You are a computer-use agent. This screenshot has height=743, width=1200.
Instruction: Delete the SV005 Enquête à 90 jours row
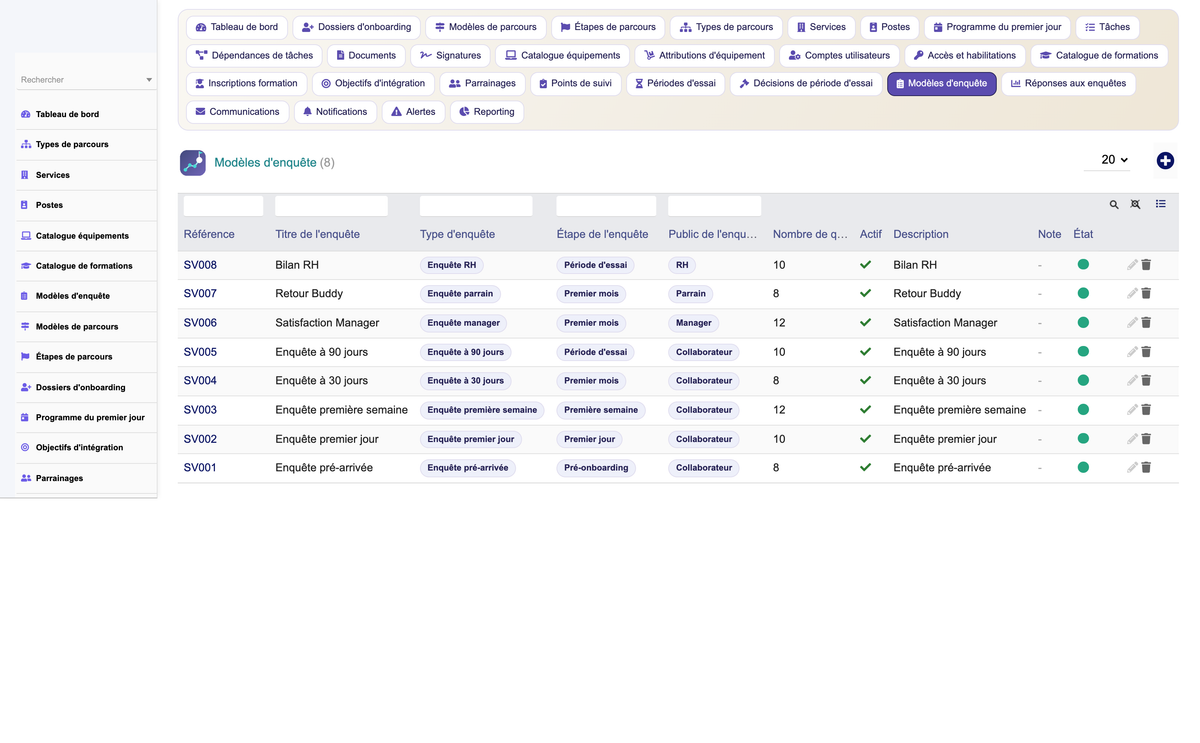[x=1146, y=352]
